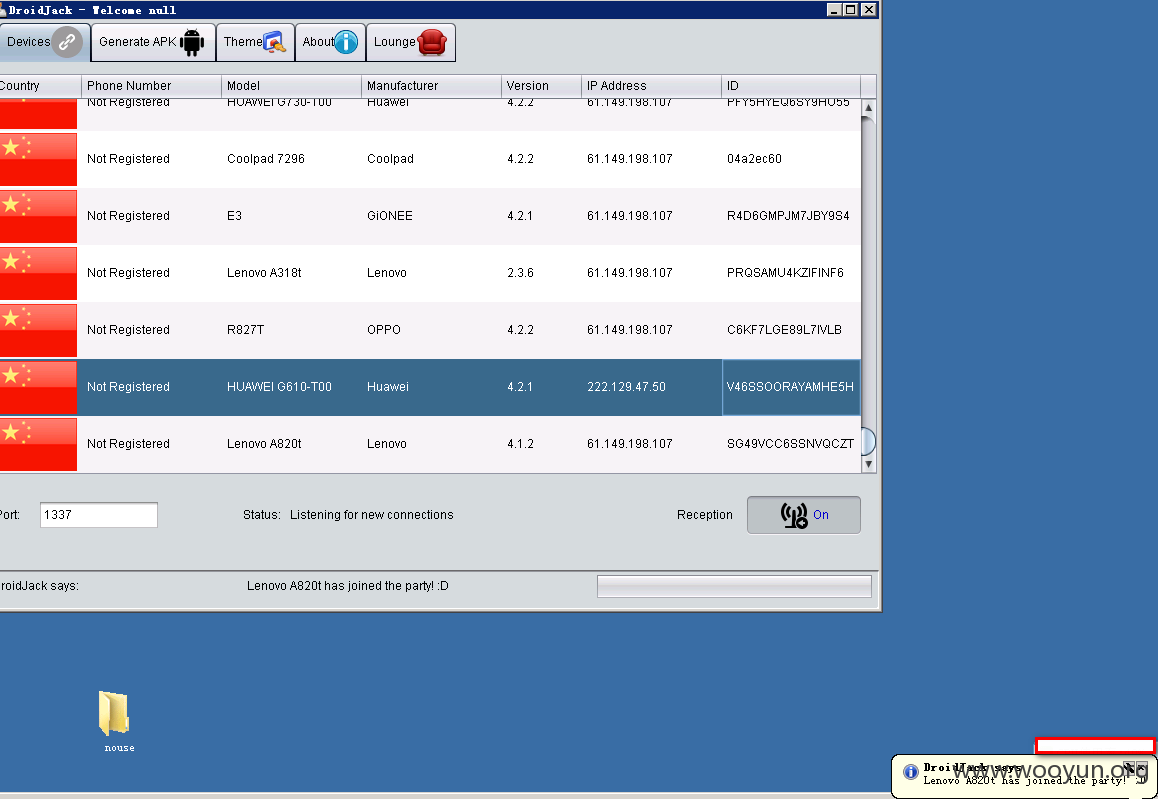This screenshot has height=799, width=1158.
Task: Click China flag in Lenovo A820t row
Action: (x=38, y=444)
